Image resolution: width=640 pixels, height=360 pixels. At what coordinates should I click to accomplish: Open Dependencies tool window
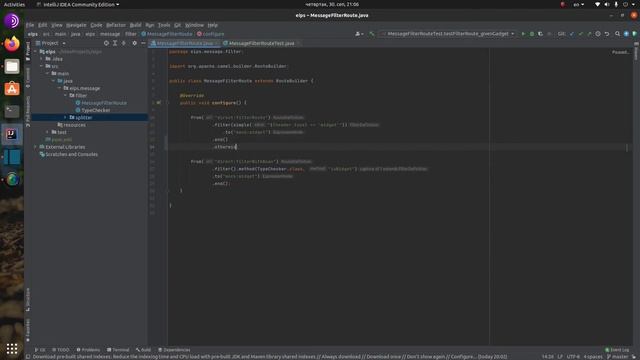point(174,350)
